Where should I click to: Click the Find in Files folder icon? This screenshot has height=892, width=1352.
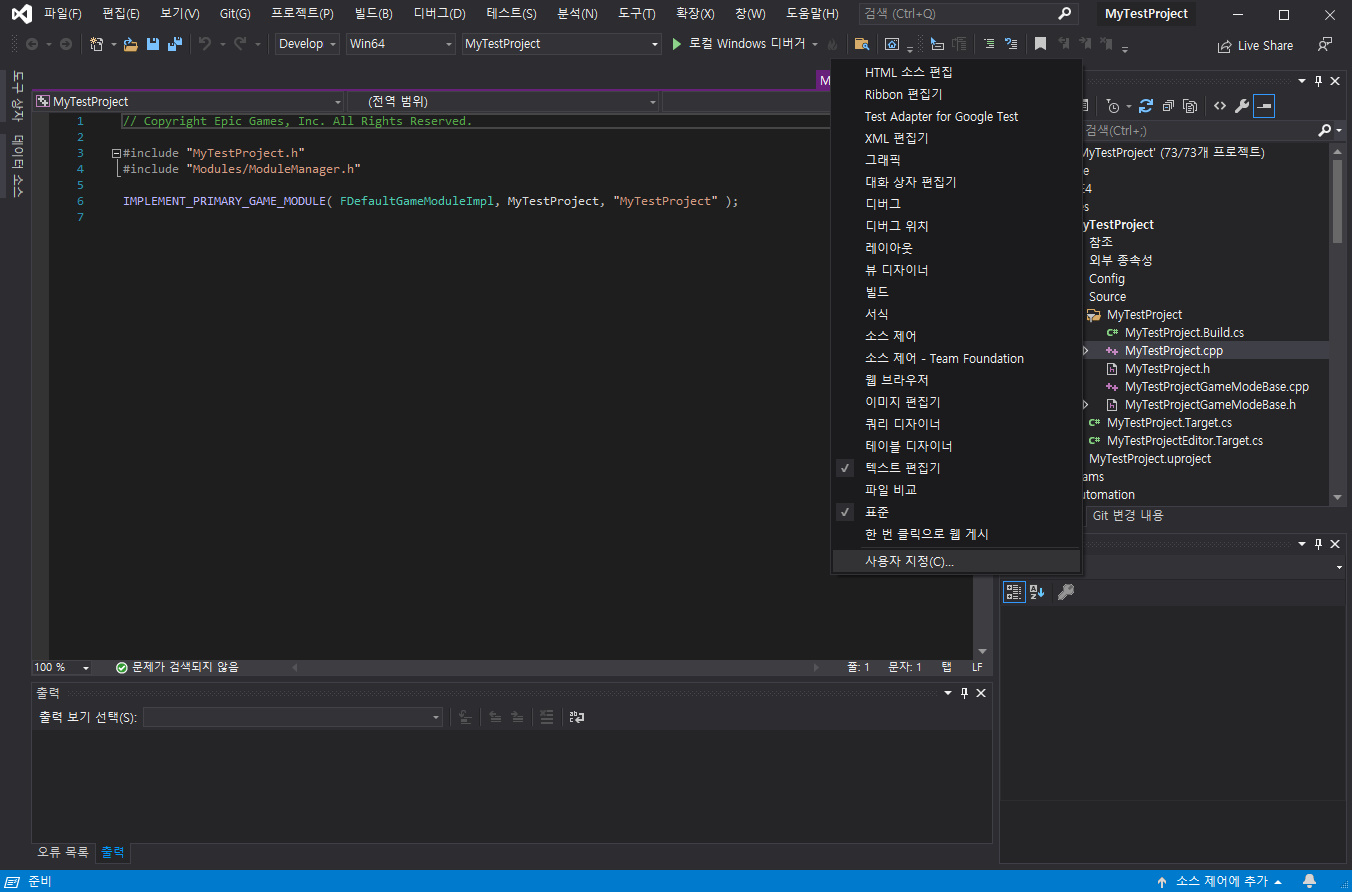[861, 44]
